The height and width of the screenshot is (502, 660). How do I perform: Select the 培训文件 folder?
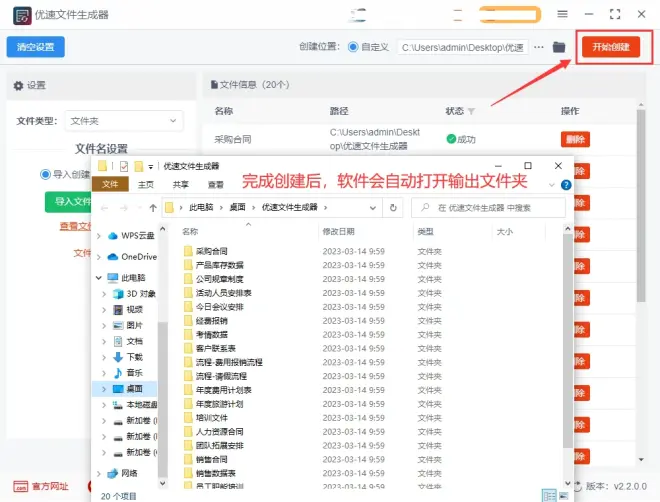pyautogui.click(x=206, y=418)
